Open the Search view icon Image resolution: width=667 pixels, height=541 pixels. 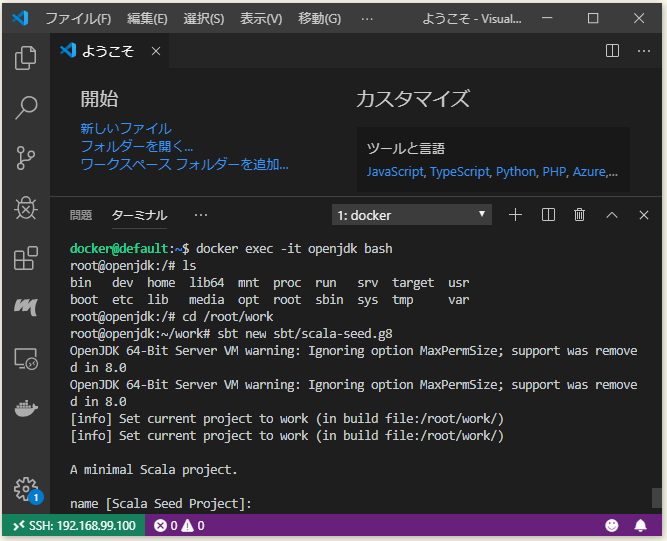pos(26,107)
